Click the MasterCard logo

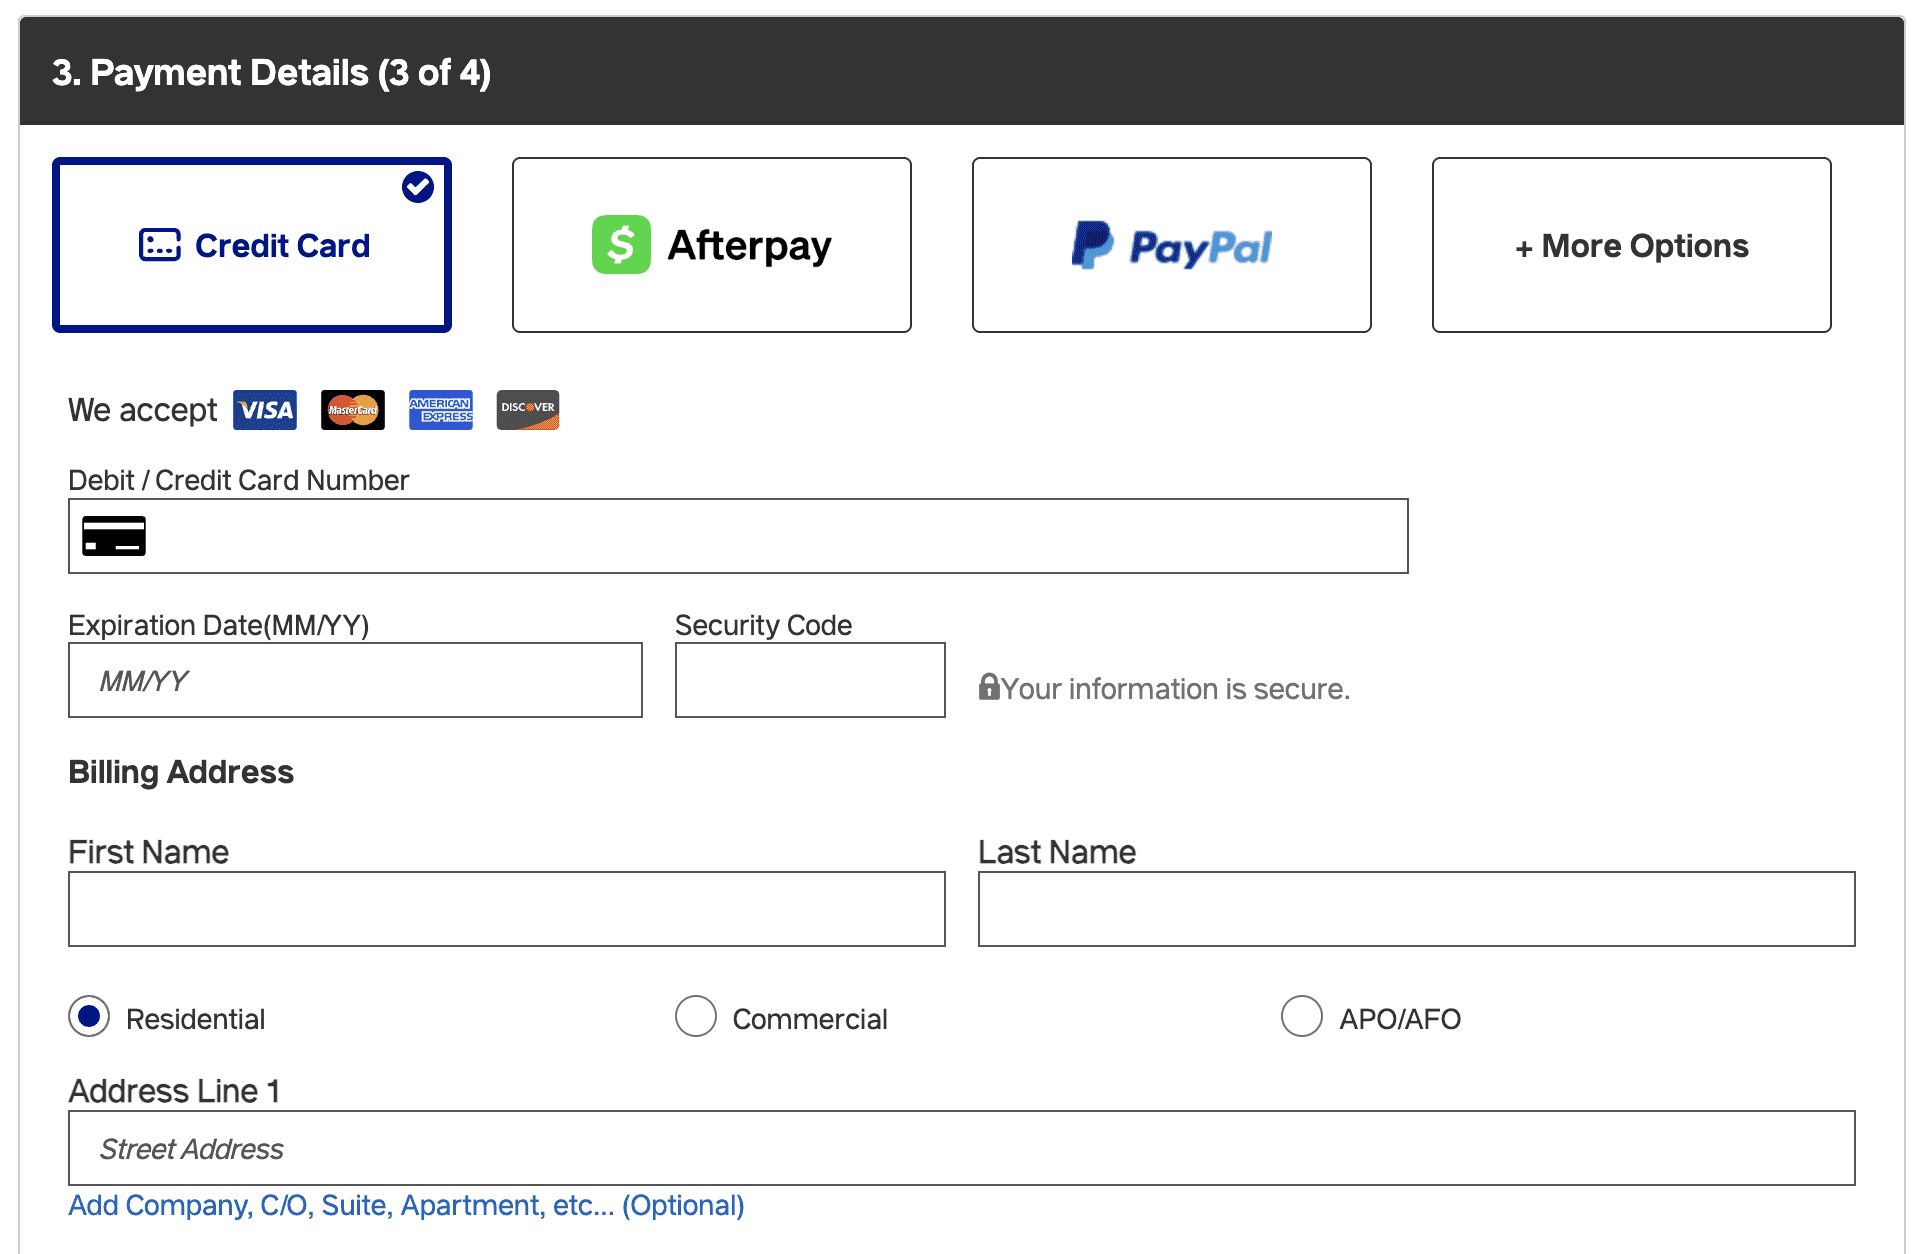pyautogui.click(x=353, y=410)
